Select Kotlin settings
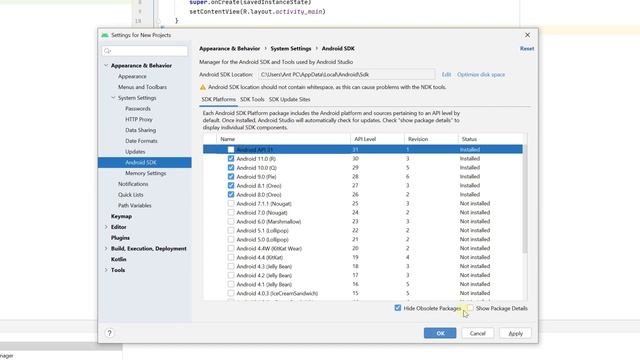This screenshot has height=360, width=640. click(x=118, y=259)
